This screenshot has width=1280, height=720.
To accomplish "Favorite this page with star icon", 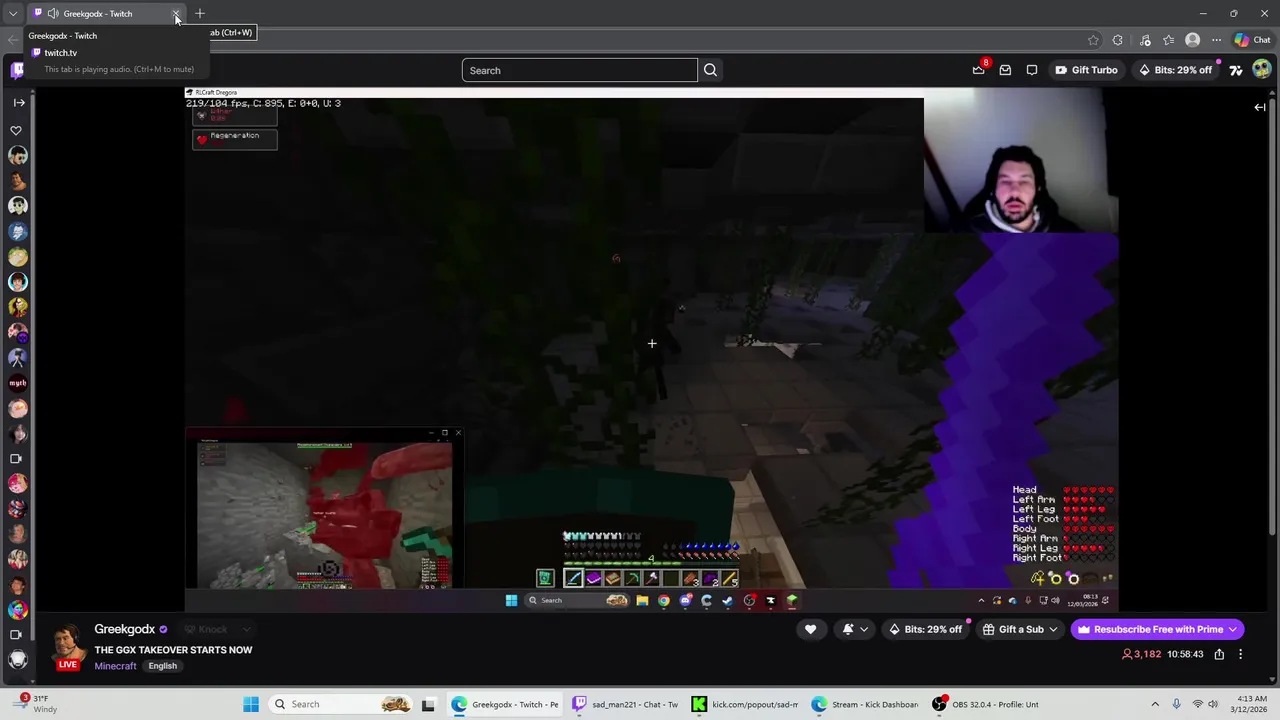I will (1093, 40).
